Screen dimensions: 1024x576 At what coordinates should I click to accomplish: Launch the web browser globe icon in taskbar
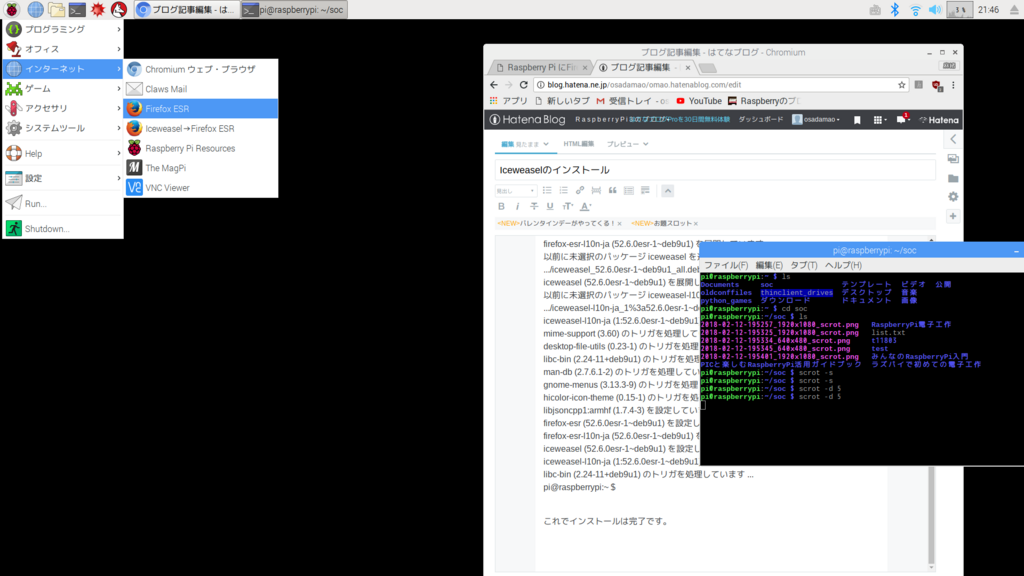point(35,10)
